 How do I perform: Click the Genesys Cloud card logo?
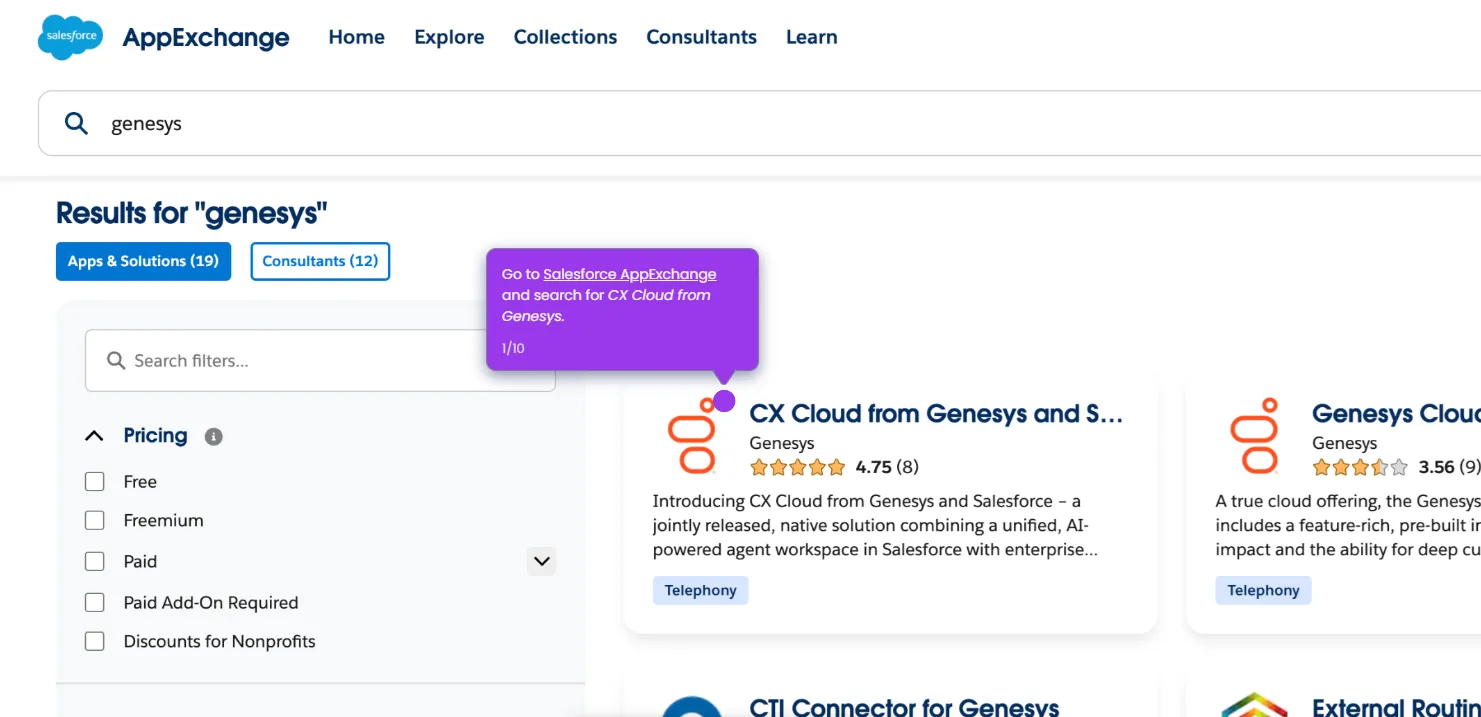(1254, 435)
